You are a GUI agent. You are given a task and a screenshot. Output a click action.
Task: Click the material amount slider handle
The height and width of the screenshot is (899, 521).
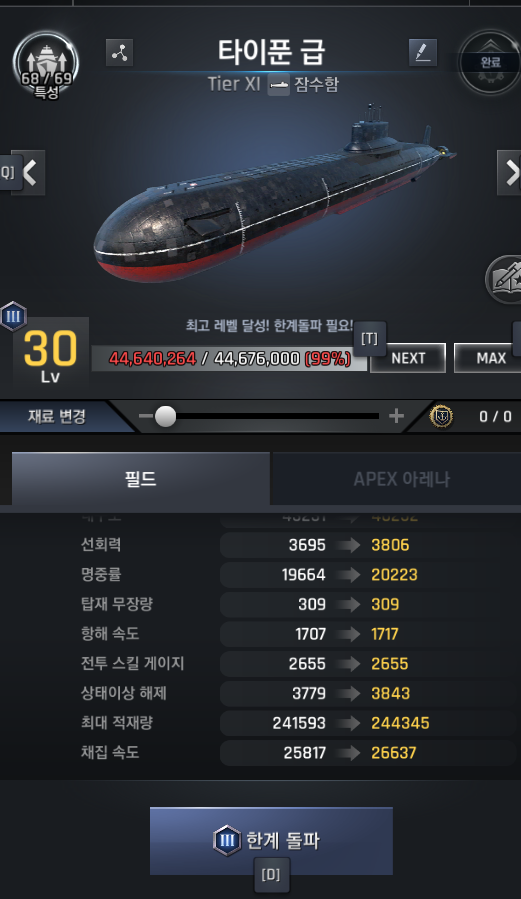(x=166, y=416)
